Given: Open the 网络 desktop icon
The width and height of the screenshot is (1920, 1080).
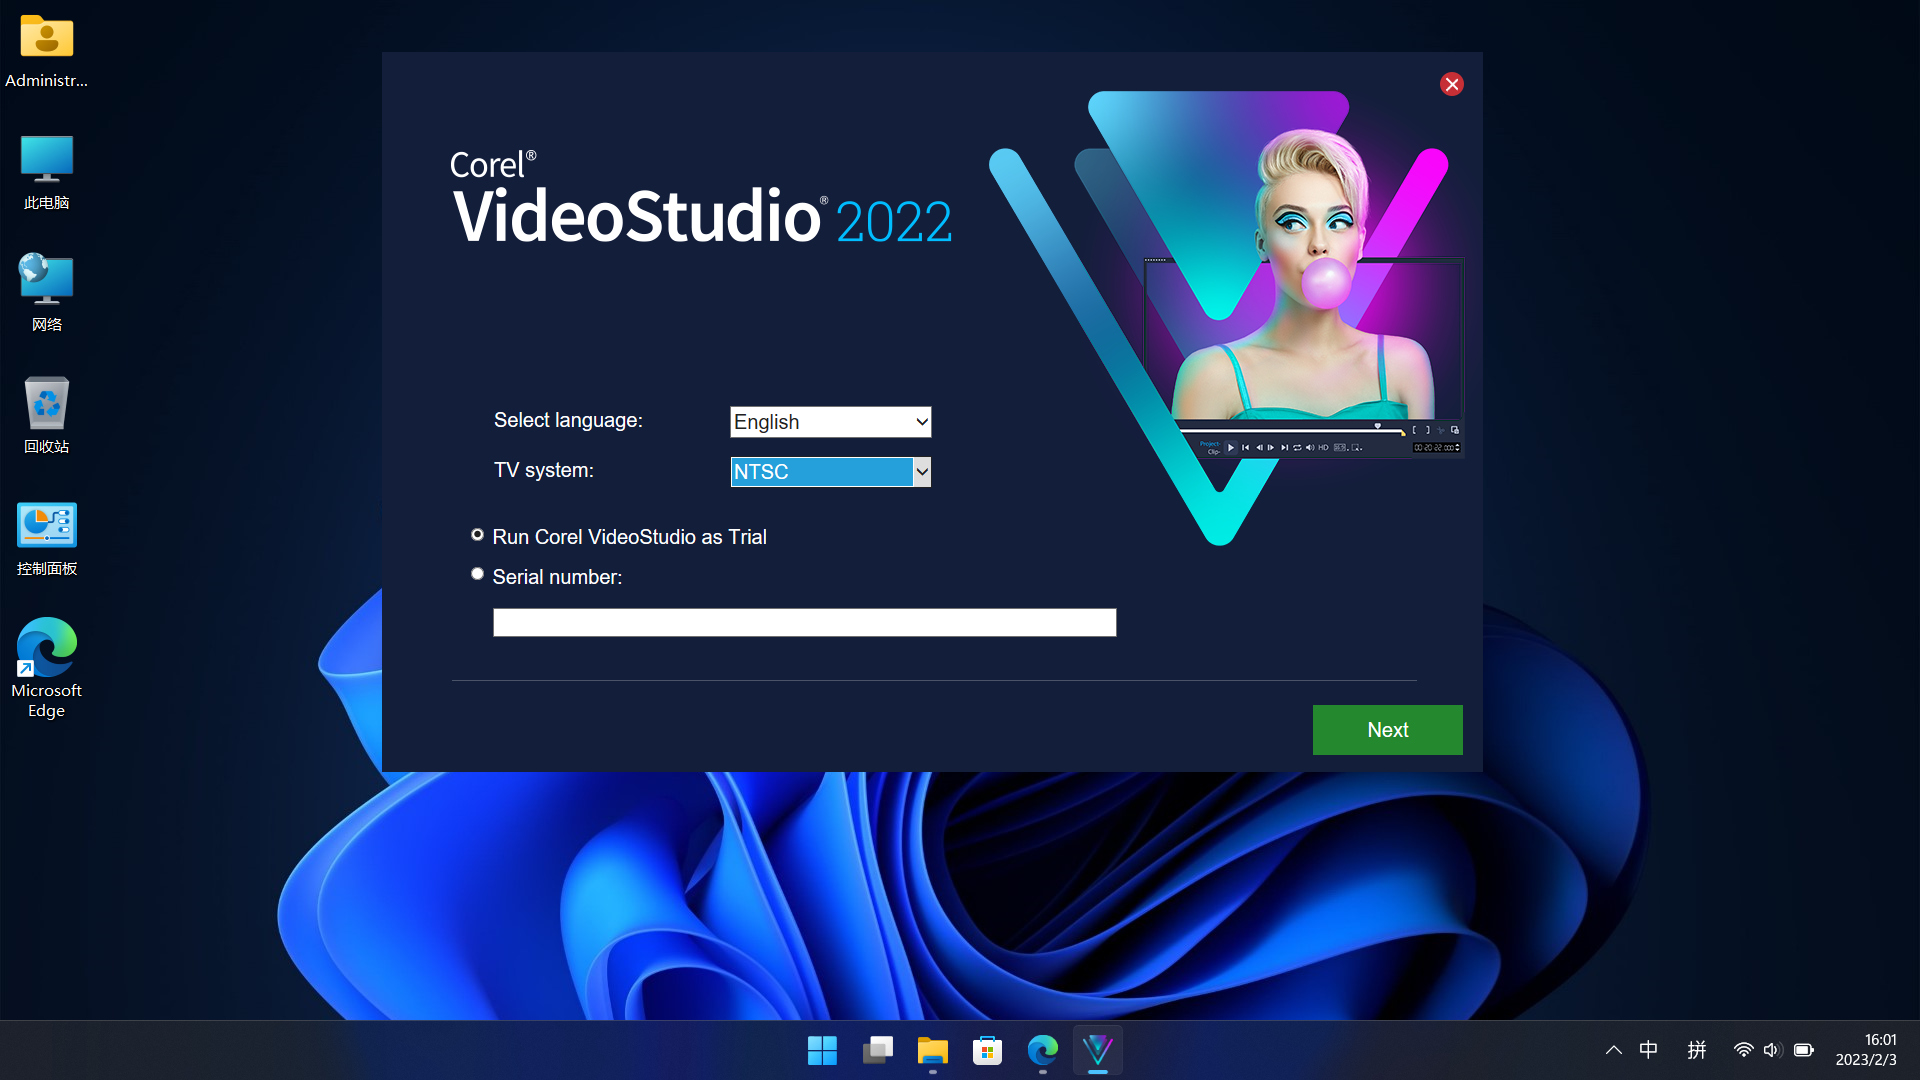Looking at the screenshot, I should click(x=46, y=293).
